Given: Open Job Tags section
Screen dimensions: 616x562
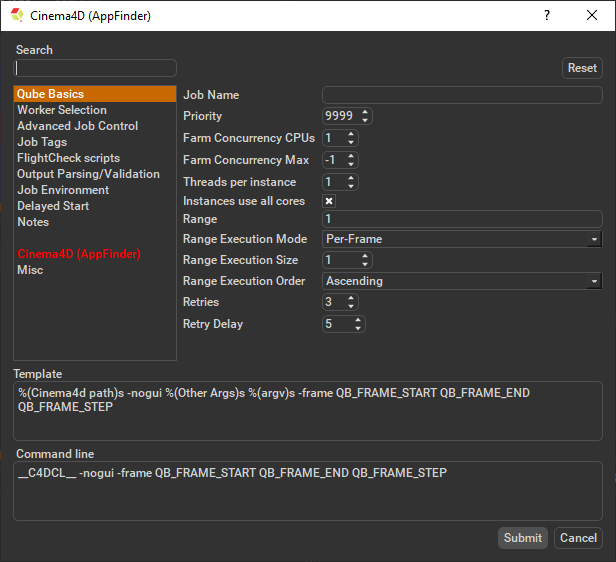Looking at the screenshot, I should pos(95,142).
